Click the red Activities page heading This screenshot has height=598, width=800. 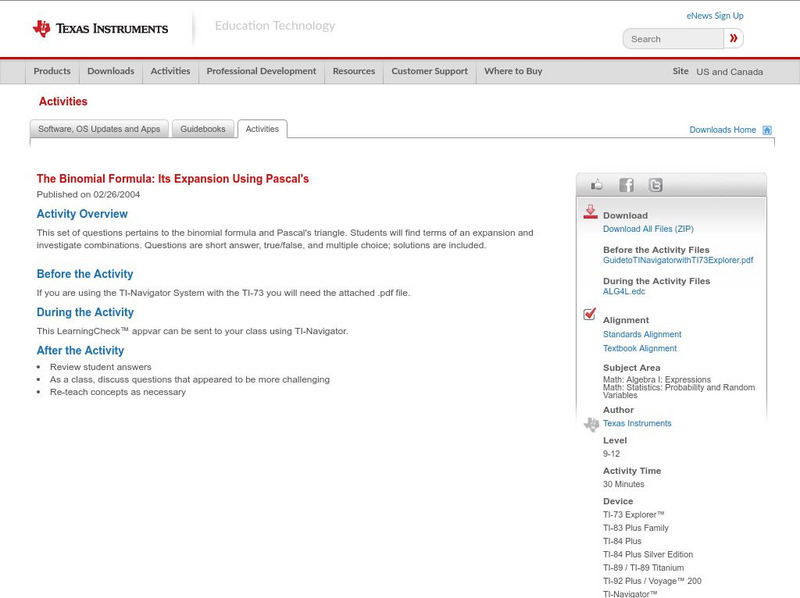(x=63, y=102)
